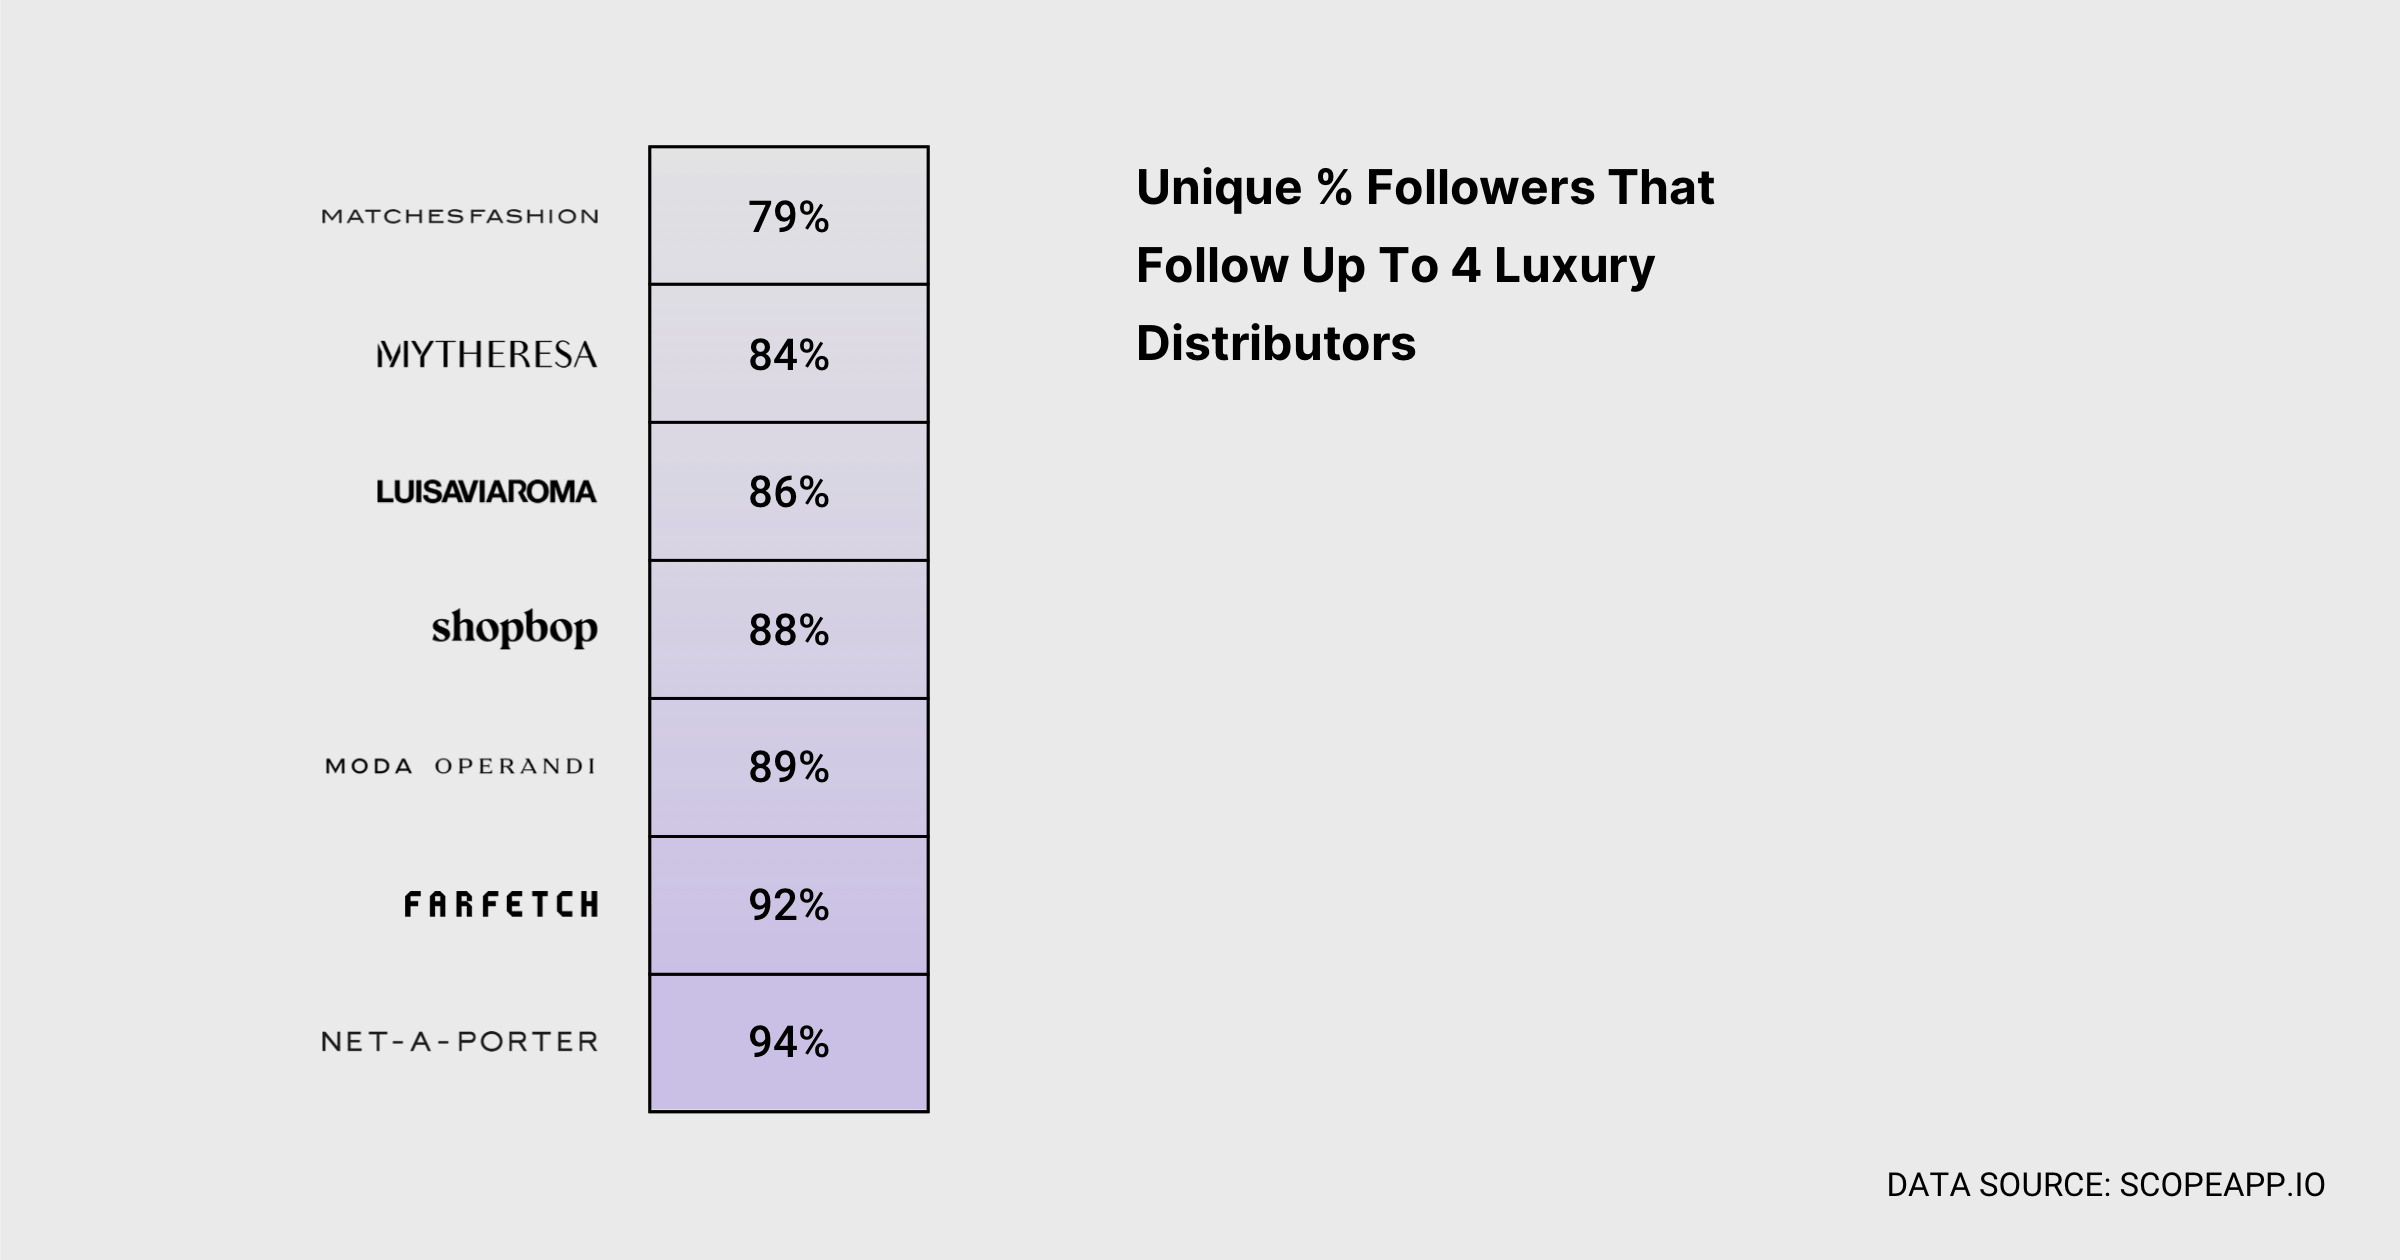The image size is (2400, 1260).
Task: Click the 84% cell for Mytheresa
Action: pyautogui.click(x=789, y=354)
